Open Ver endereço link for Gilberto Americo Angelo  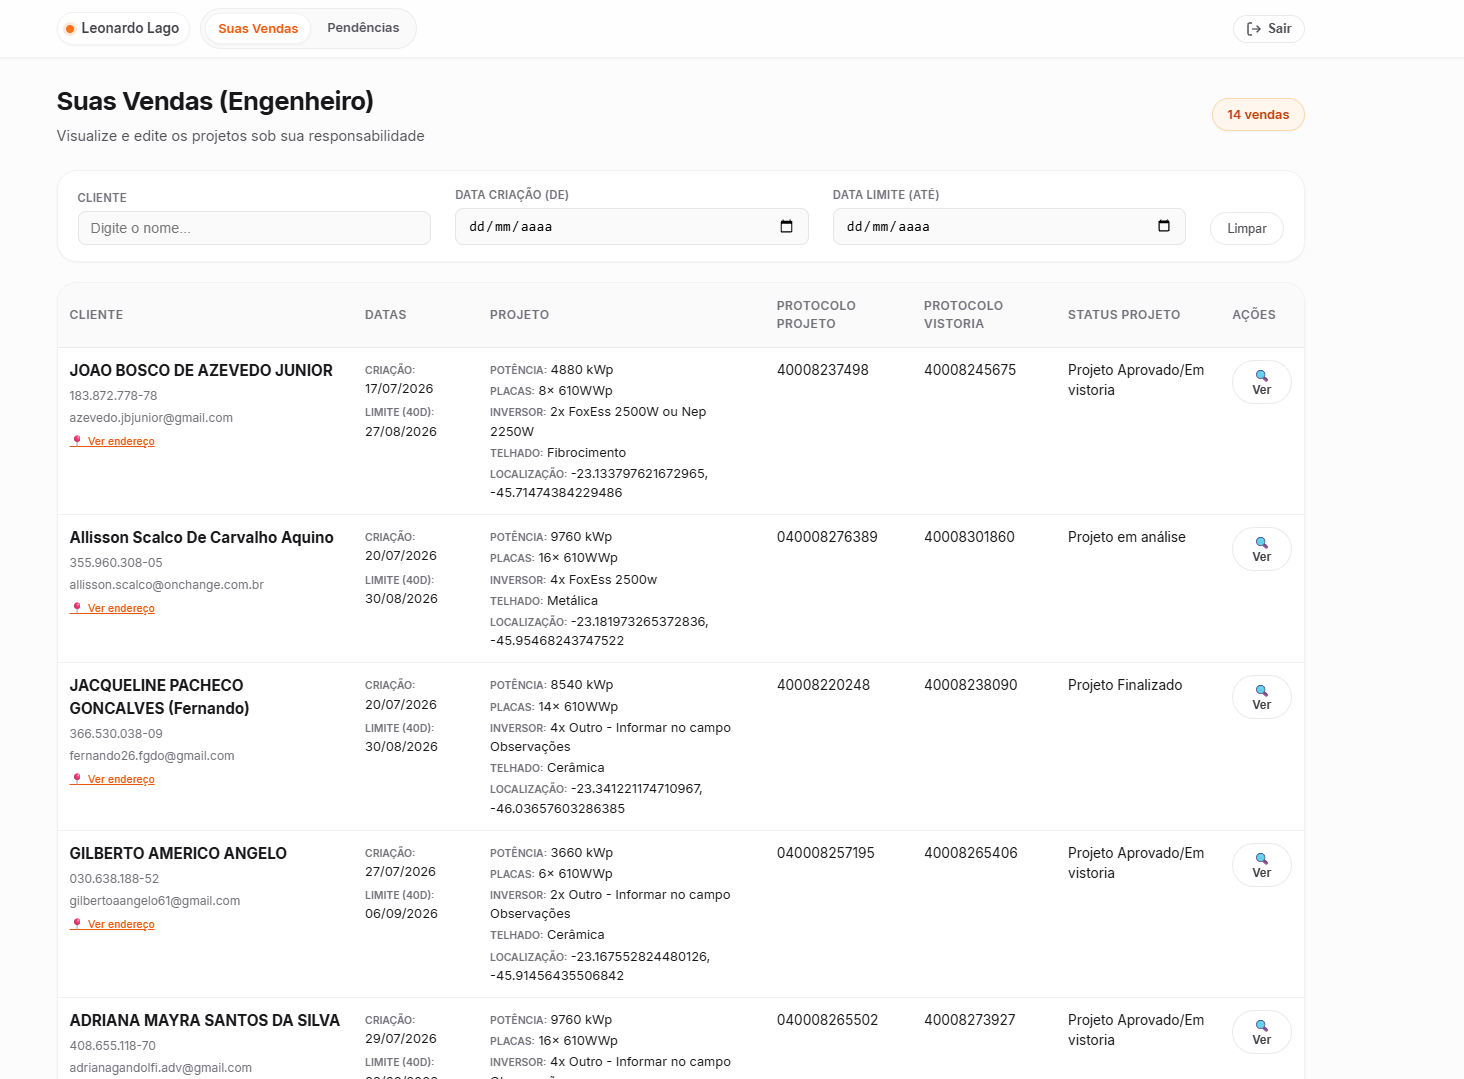(112, 924)
